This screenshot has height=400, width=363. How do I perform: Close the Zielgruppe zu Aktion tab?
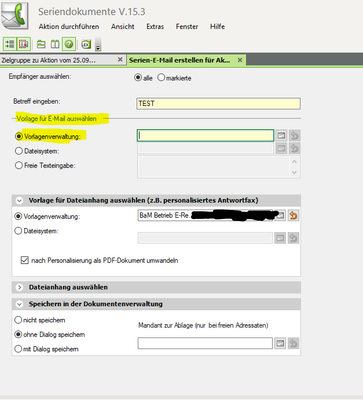tap(120, 60)
